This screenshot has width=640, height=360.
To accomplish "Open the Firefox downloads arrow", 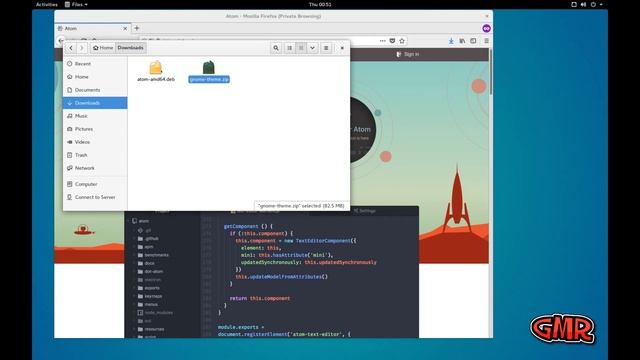I will tap(451, 41).
